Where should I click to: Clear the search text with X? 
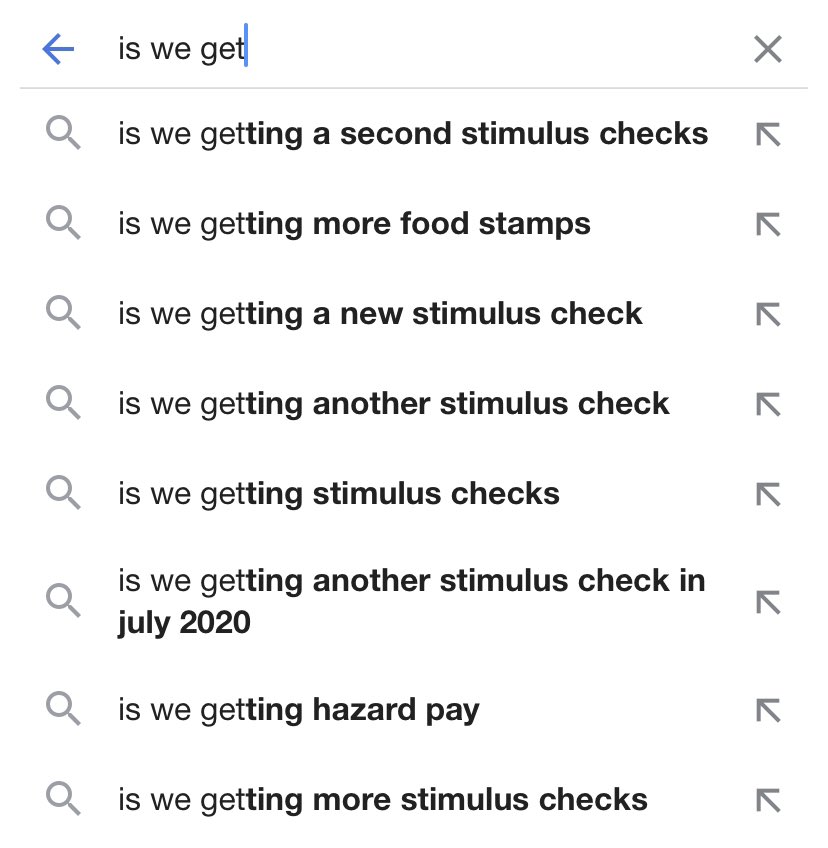click(x=767, y=49)
